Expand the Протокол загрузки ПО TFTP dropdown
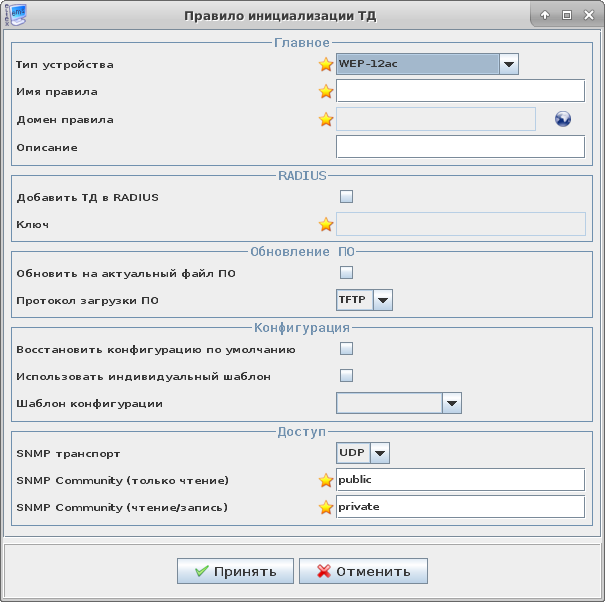This screenshot has width=605, height=602. coord(382,299)
